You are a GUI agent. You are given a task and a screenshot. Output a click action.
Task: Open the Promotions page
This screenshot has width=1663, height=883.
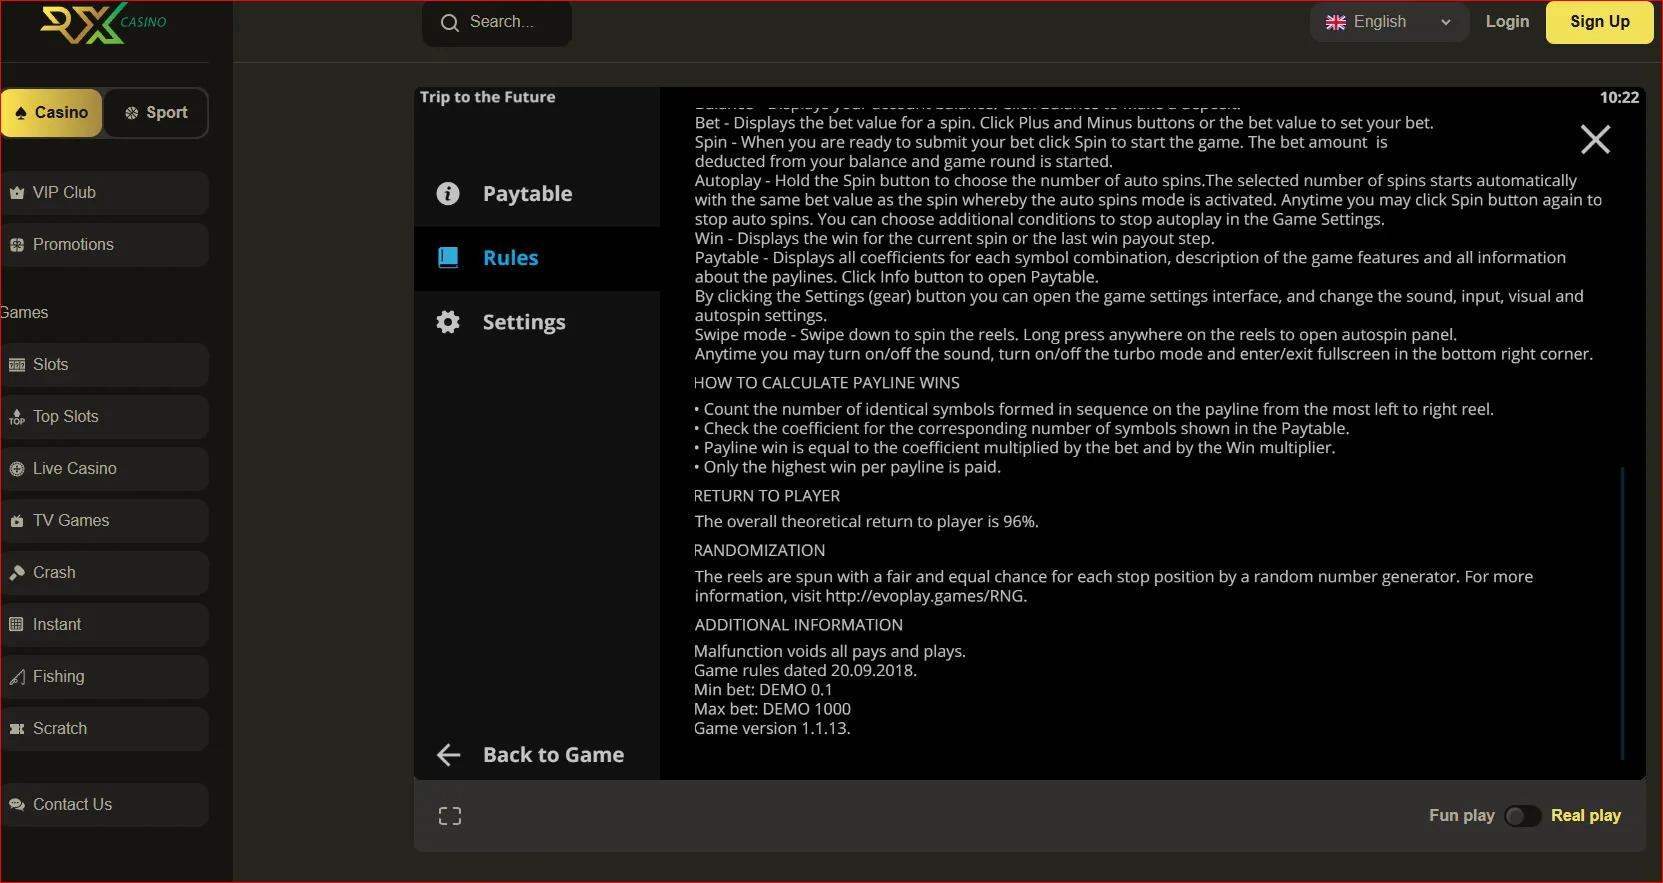(105, 245)
